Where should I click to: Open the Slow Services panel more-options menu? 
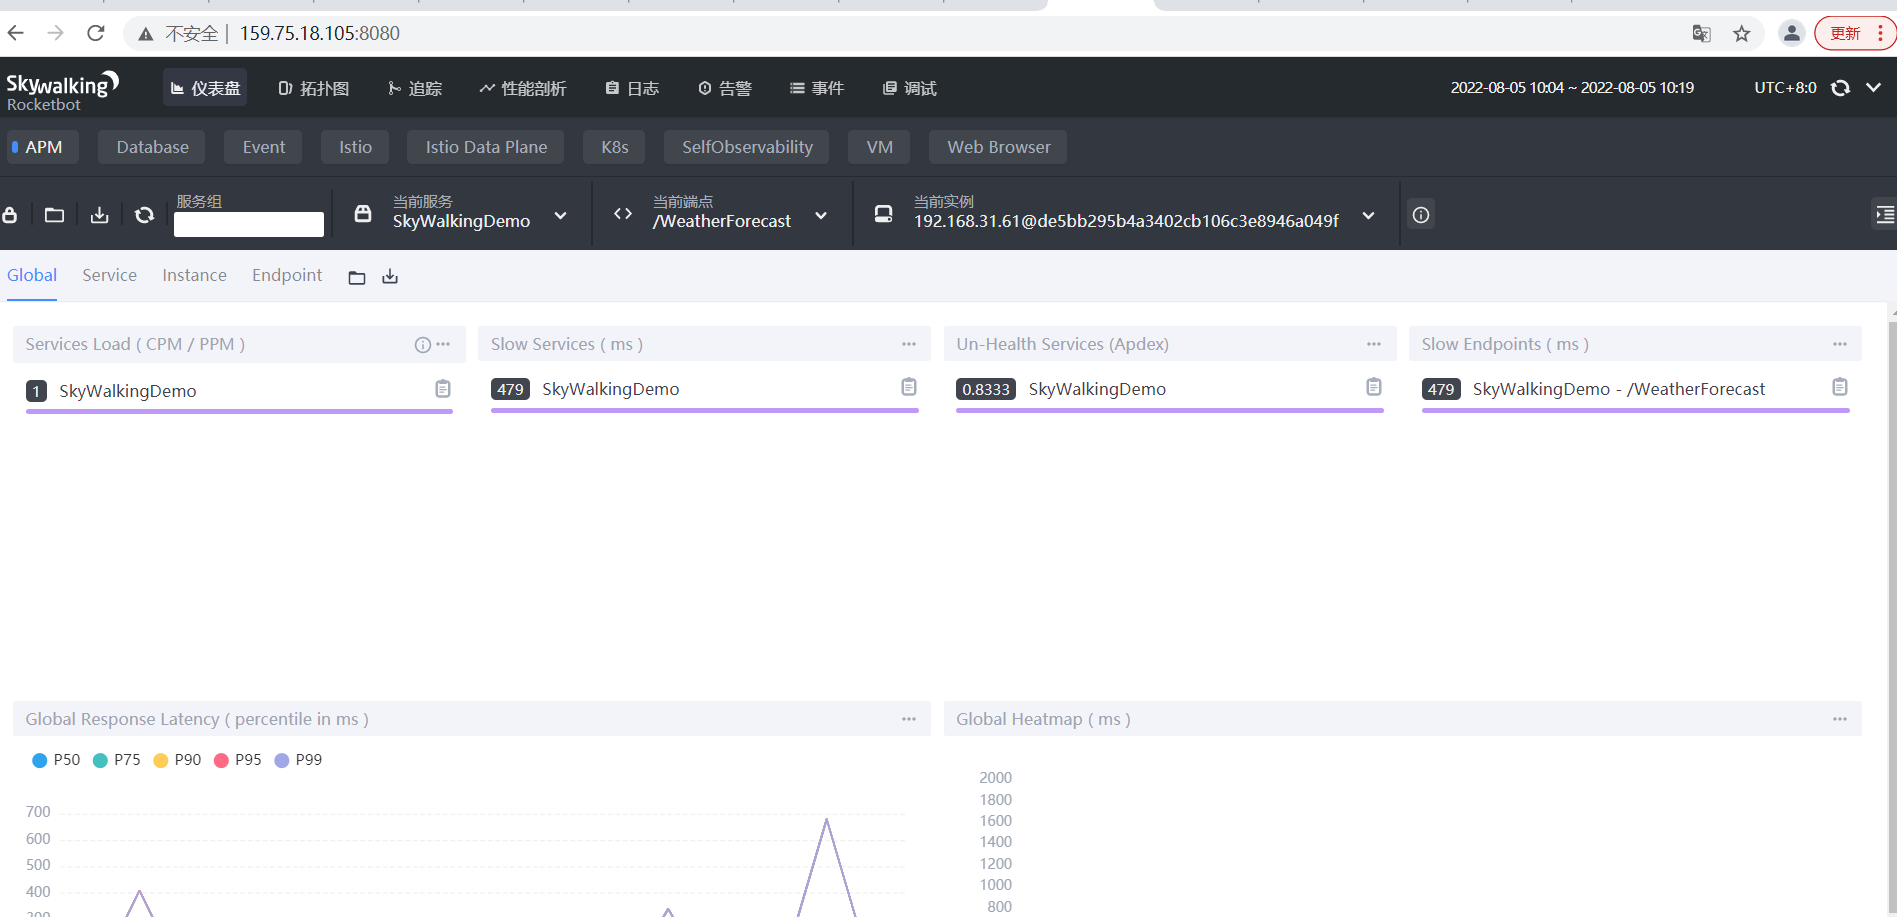tap(909, 344)
